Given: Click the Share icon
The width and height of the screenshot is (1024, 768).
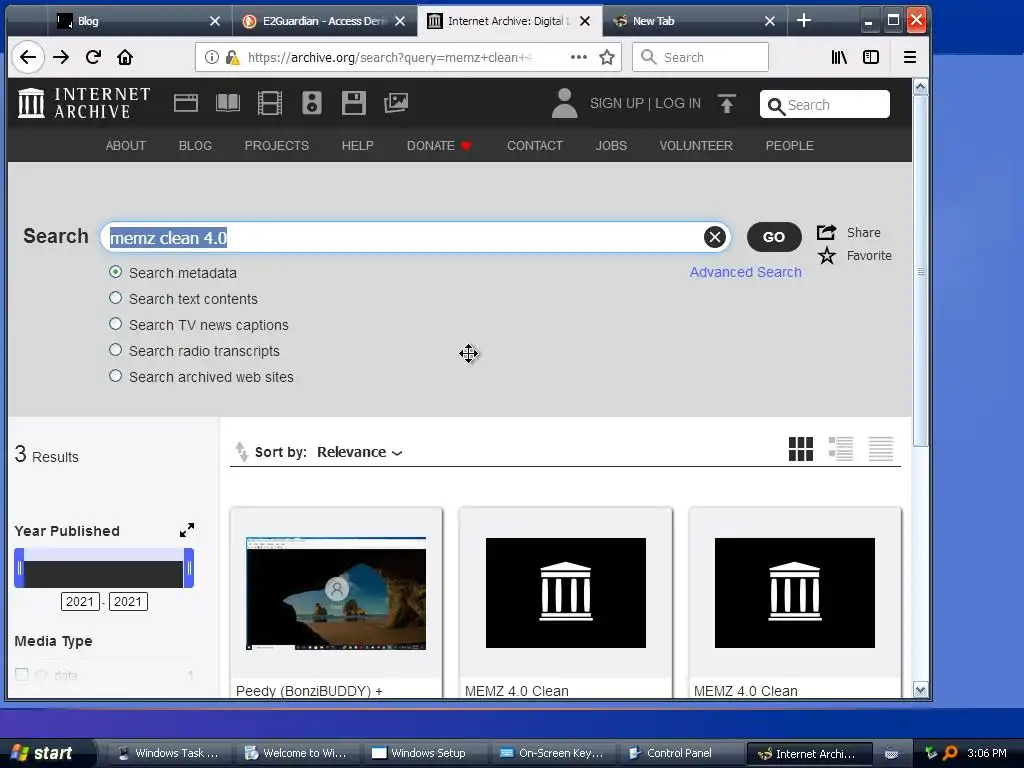Looking at the screenshot, I should point(826,232).
